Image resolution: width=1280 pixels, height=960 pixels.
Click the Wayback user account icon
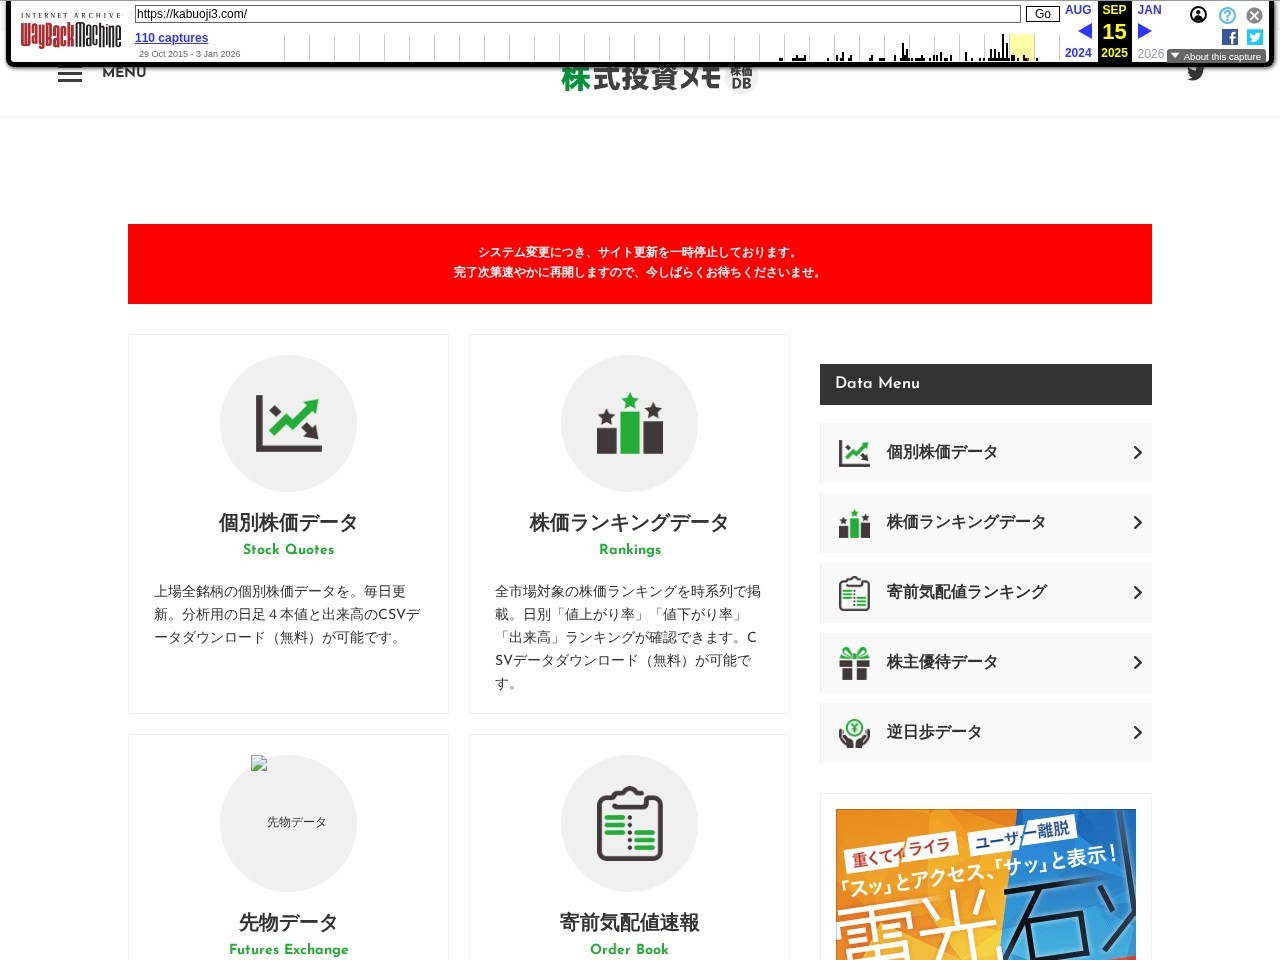1198,15
